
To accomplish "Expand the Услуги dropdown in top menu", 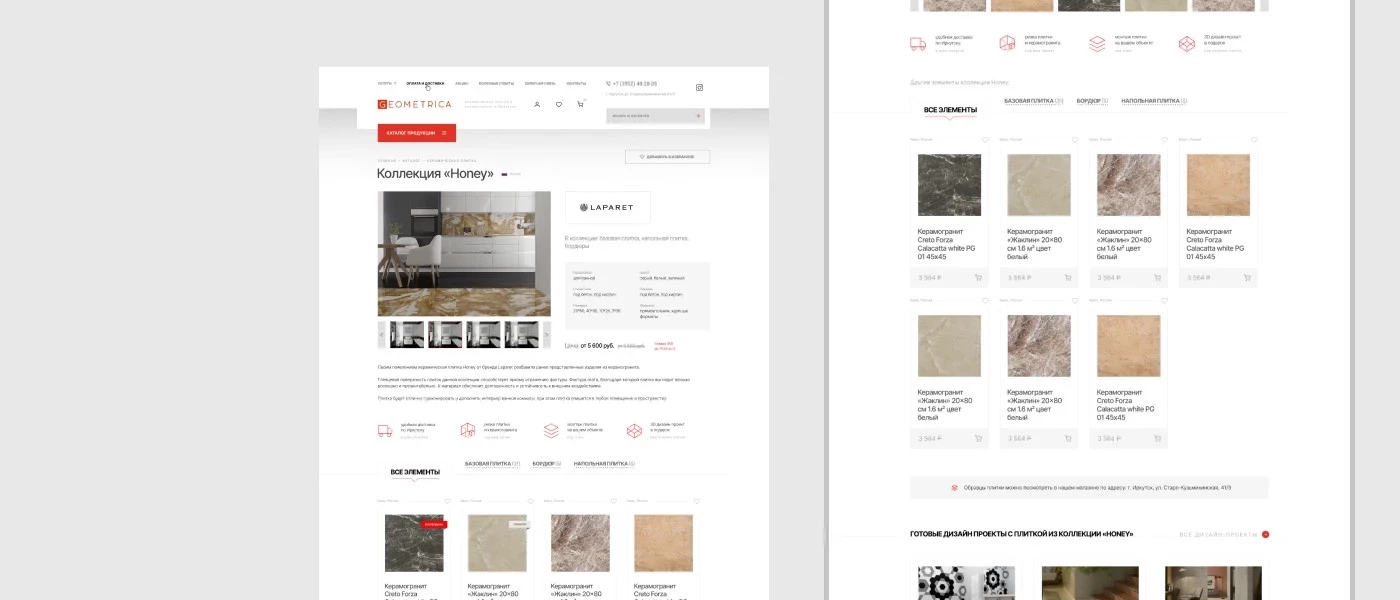I will coord(386,84).
